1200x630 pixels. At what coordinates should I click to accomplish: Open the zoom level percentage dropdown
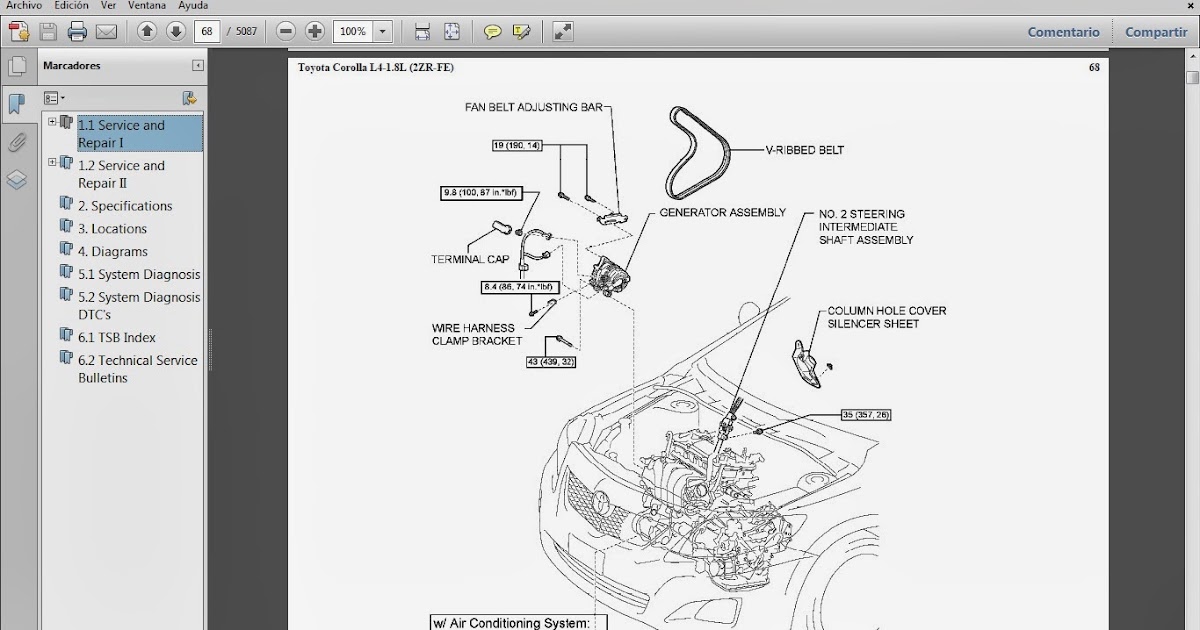[381, 31]
